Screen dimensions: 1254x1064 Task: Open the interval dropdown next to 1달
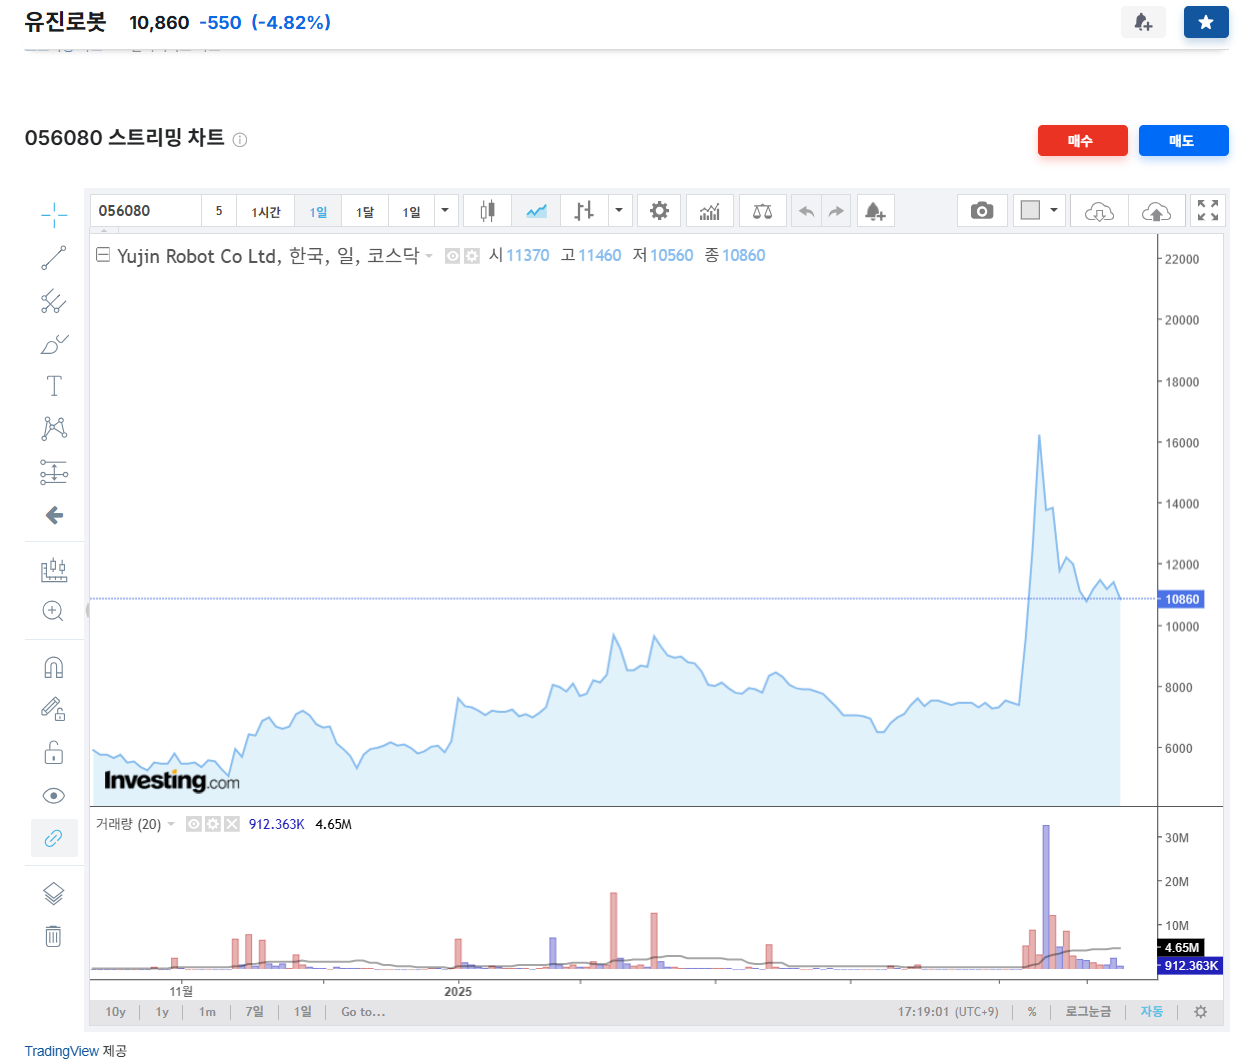point(445,211)
